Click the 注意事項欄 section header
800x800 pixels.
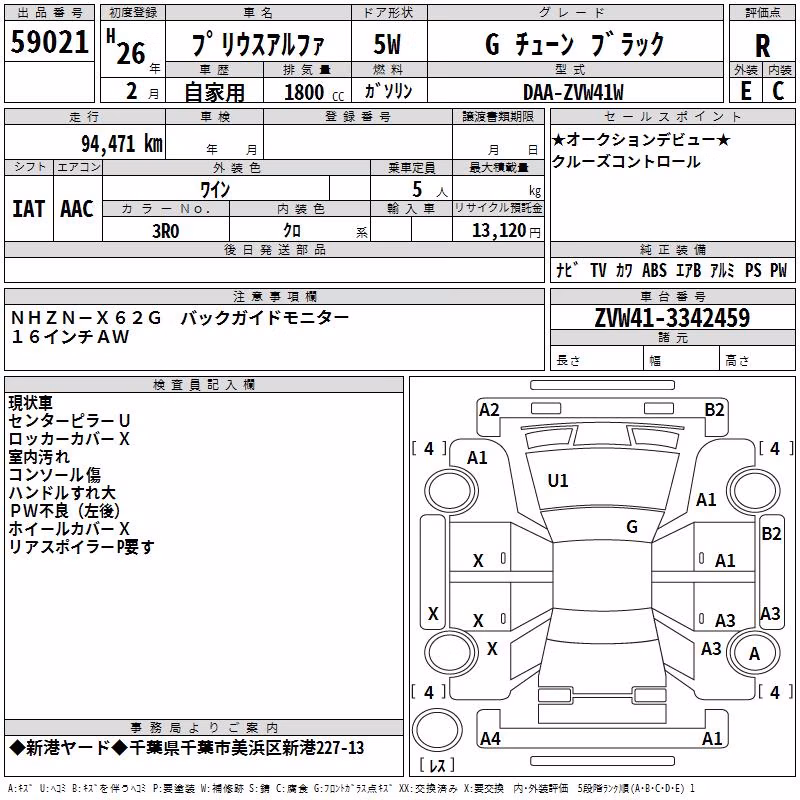tap(274, 296)
